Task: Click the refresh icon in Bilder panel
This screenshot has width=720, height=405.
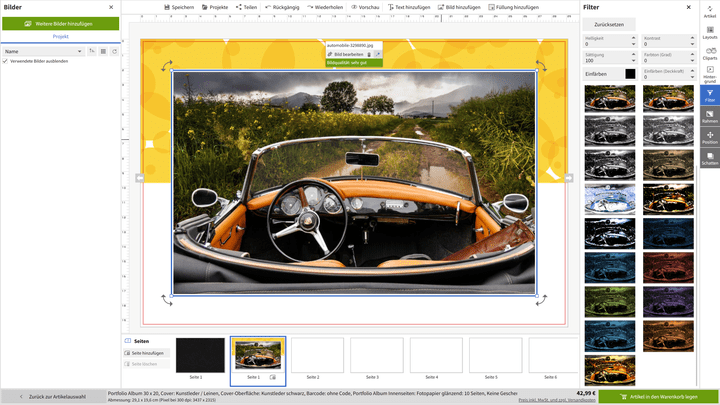Action: 115,50
